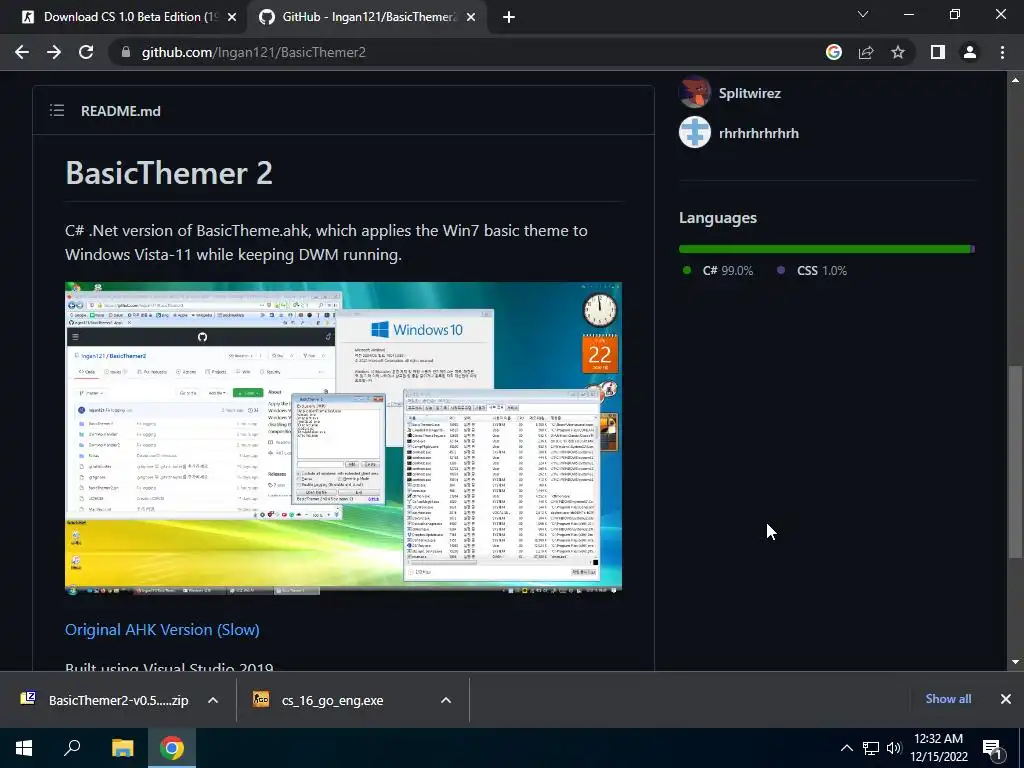Click the address bar URL
Viewport: 1024px width, 768px height.
click(x=253, y=52)
